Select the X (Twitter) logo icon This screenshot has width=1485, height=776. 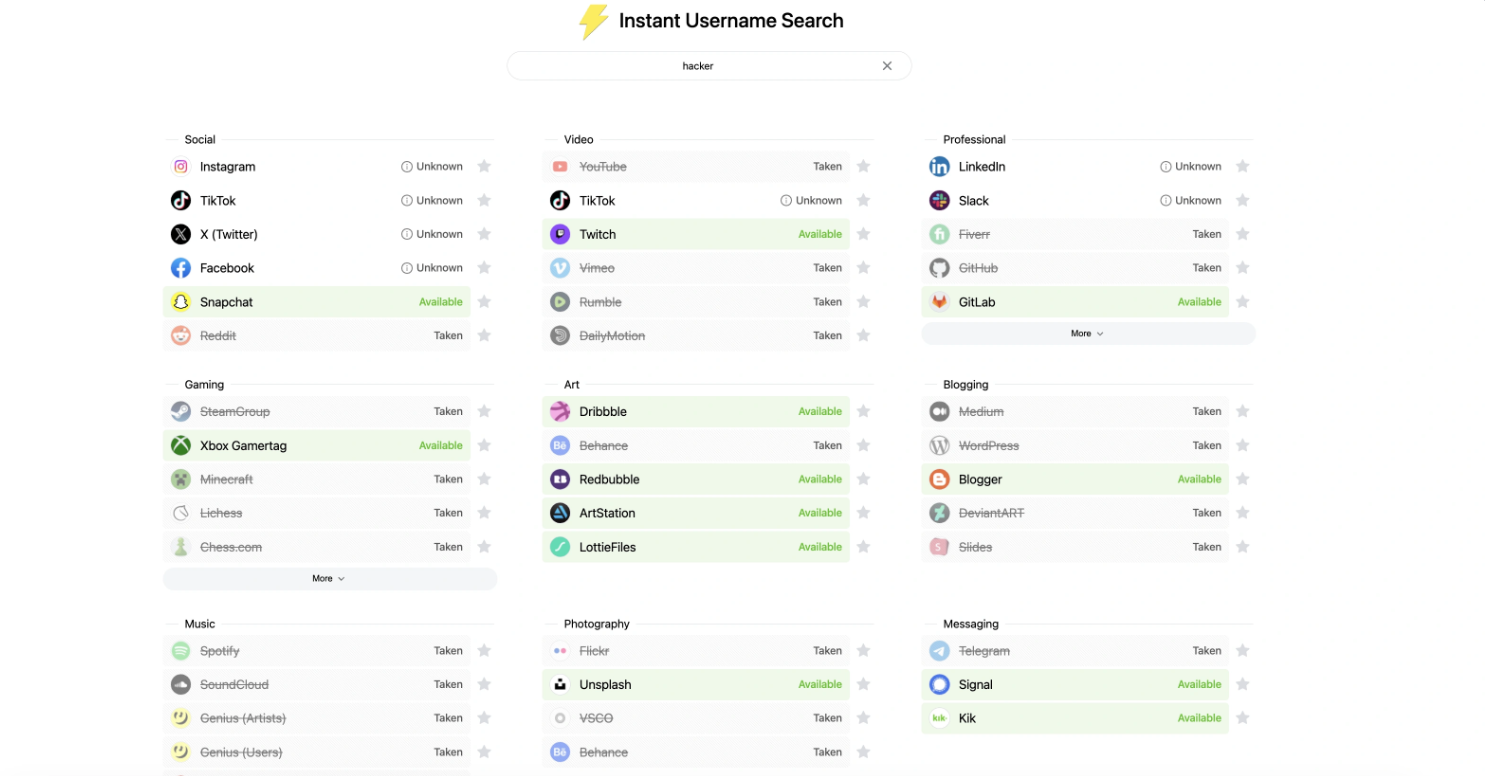181,234
